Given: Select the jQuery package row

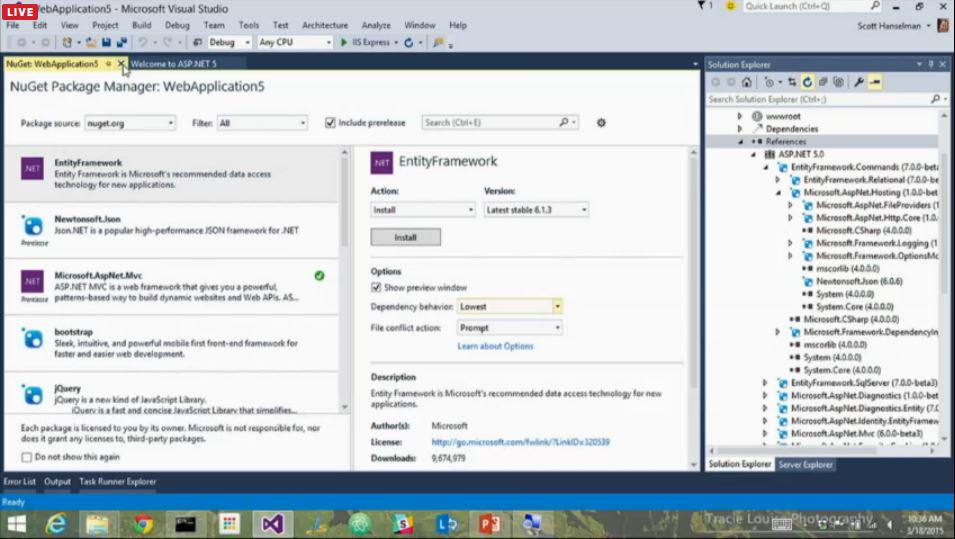Looking at the screenshot, I should (172, 394).
